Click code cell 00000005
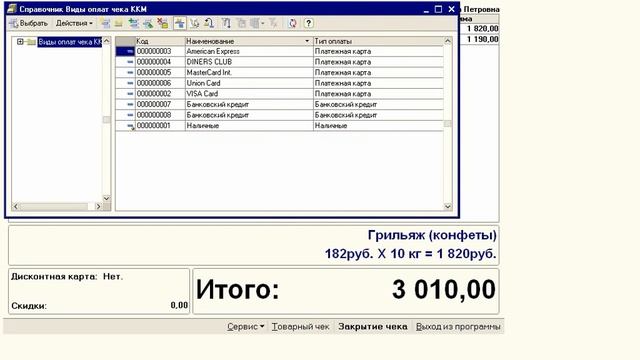This screenshot has height=360, width=640. pos(160,73)
